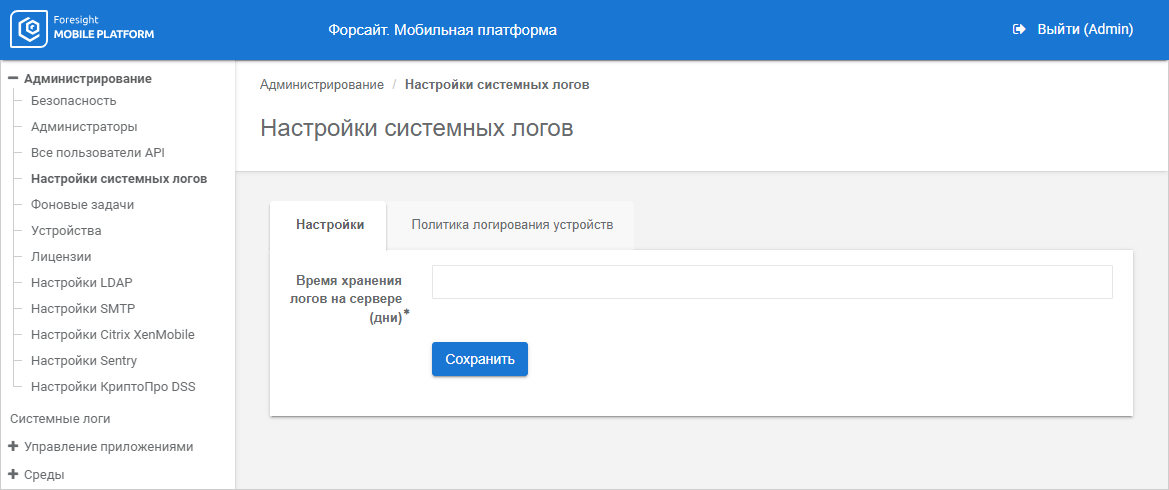Open Настройки LDAP in the sidebar
The height and width of the screenshot is (490, 1169).
[x=82, y=283]
